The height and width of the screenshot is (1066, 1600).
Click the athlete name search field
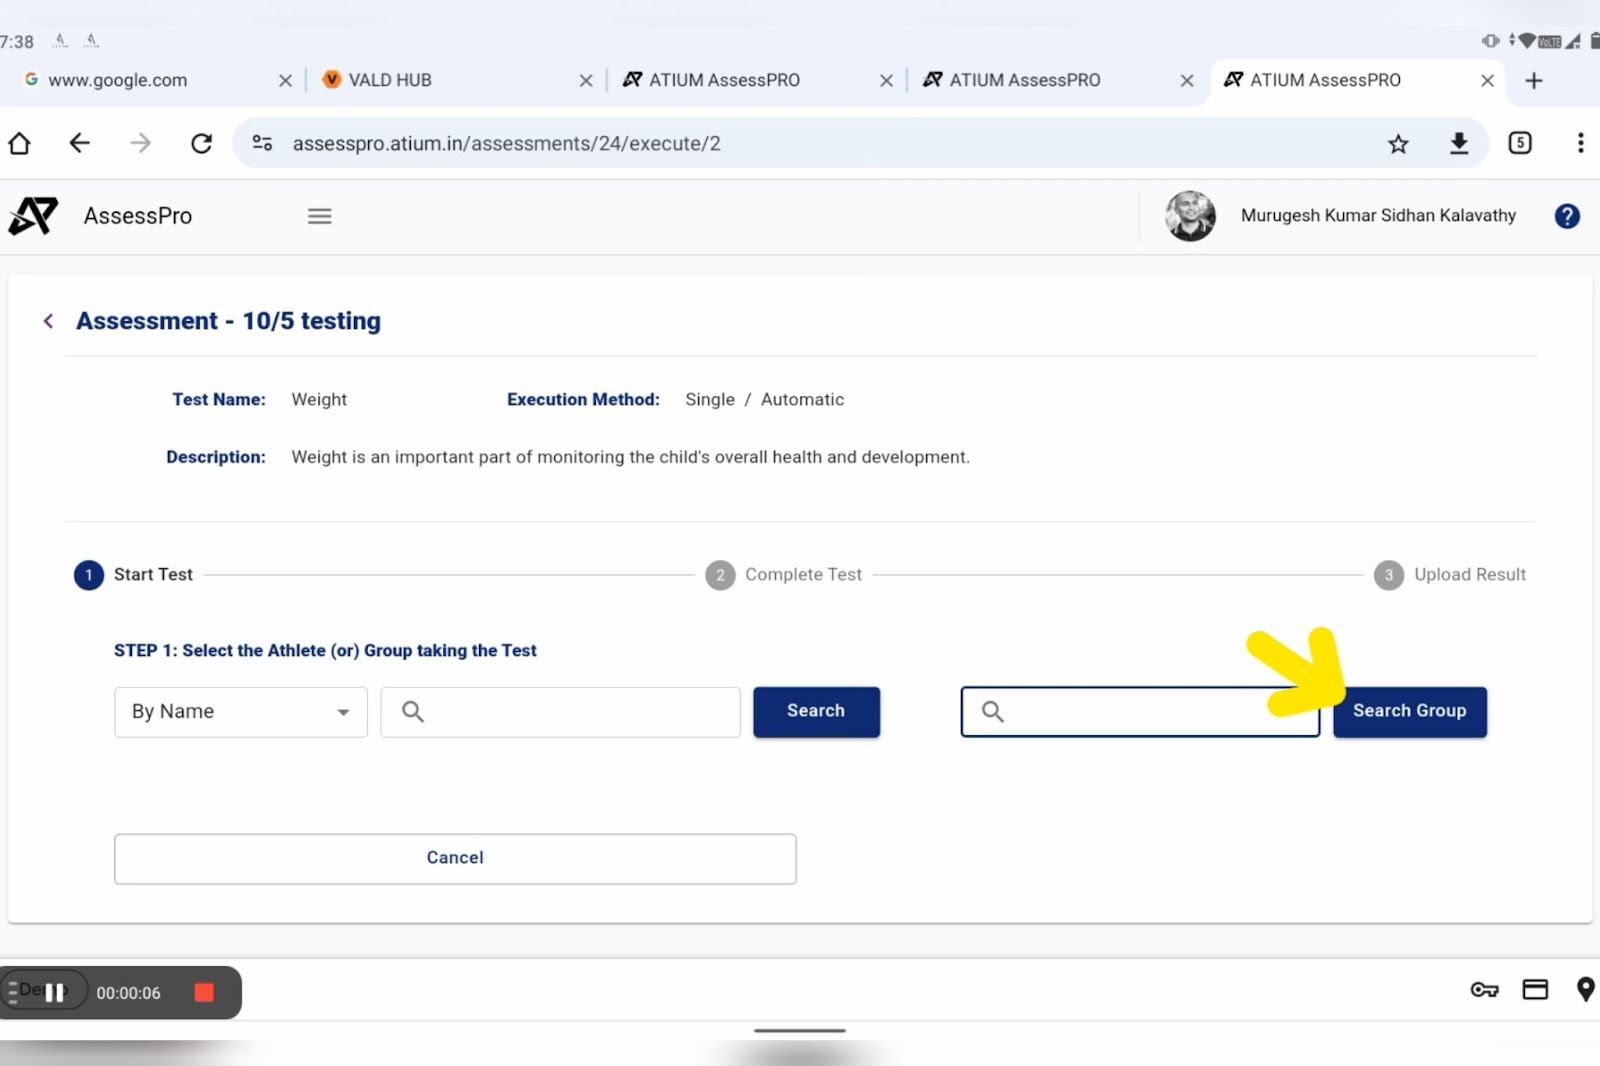coord(560,712)
